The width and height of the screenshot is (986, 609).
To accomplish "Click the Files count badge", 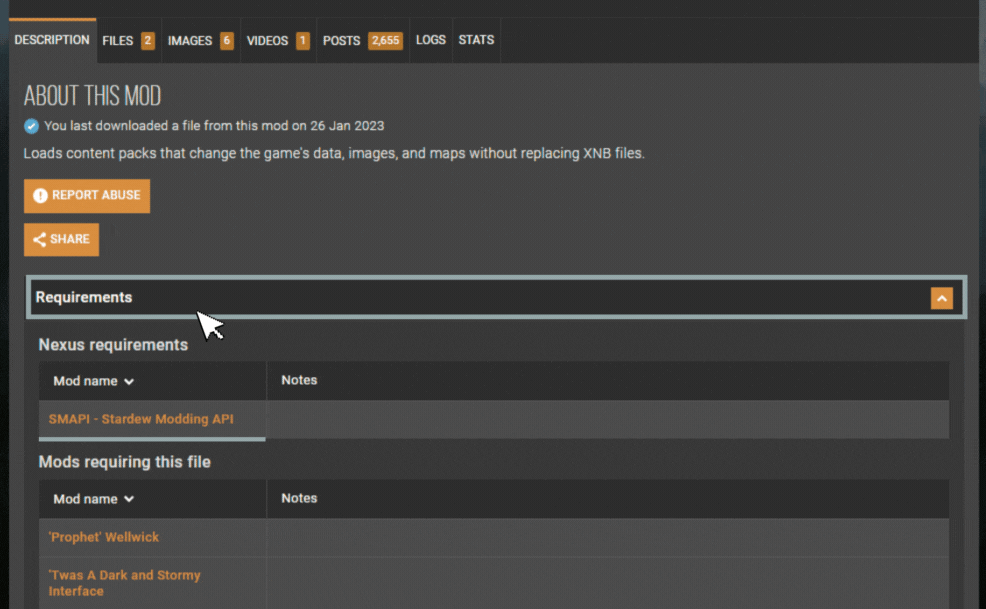I will click(x=148, y=41).
